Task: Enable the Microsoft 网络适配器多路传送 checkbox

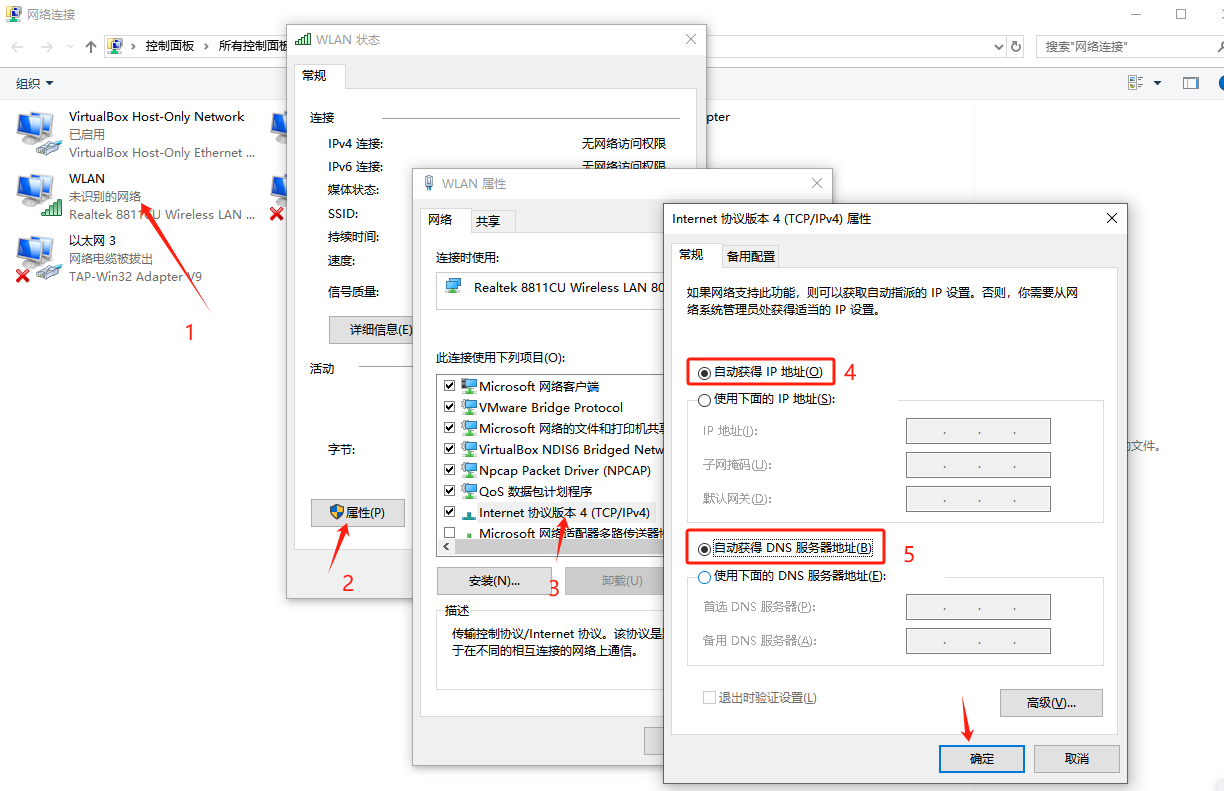Action: [x=449, y=533]
